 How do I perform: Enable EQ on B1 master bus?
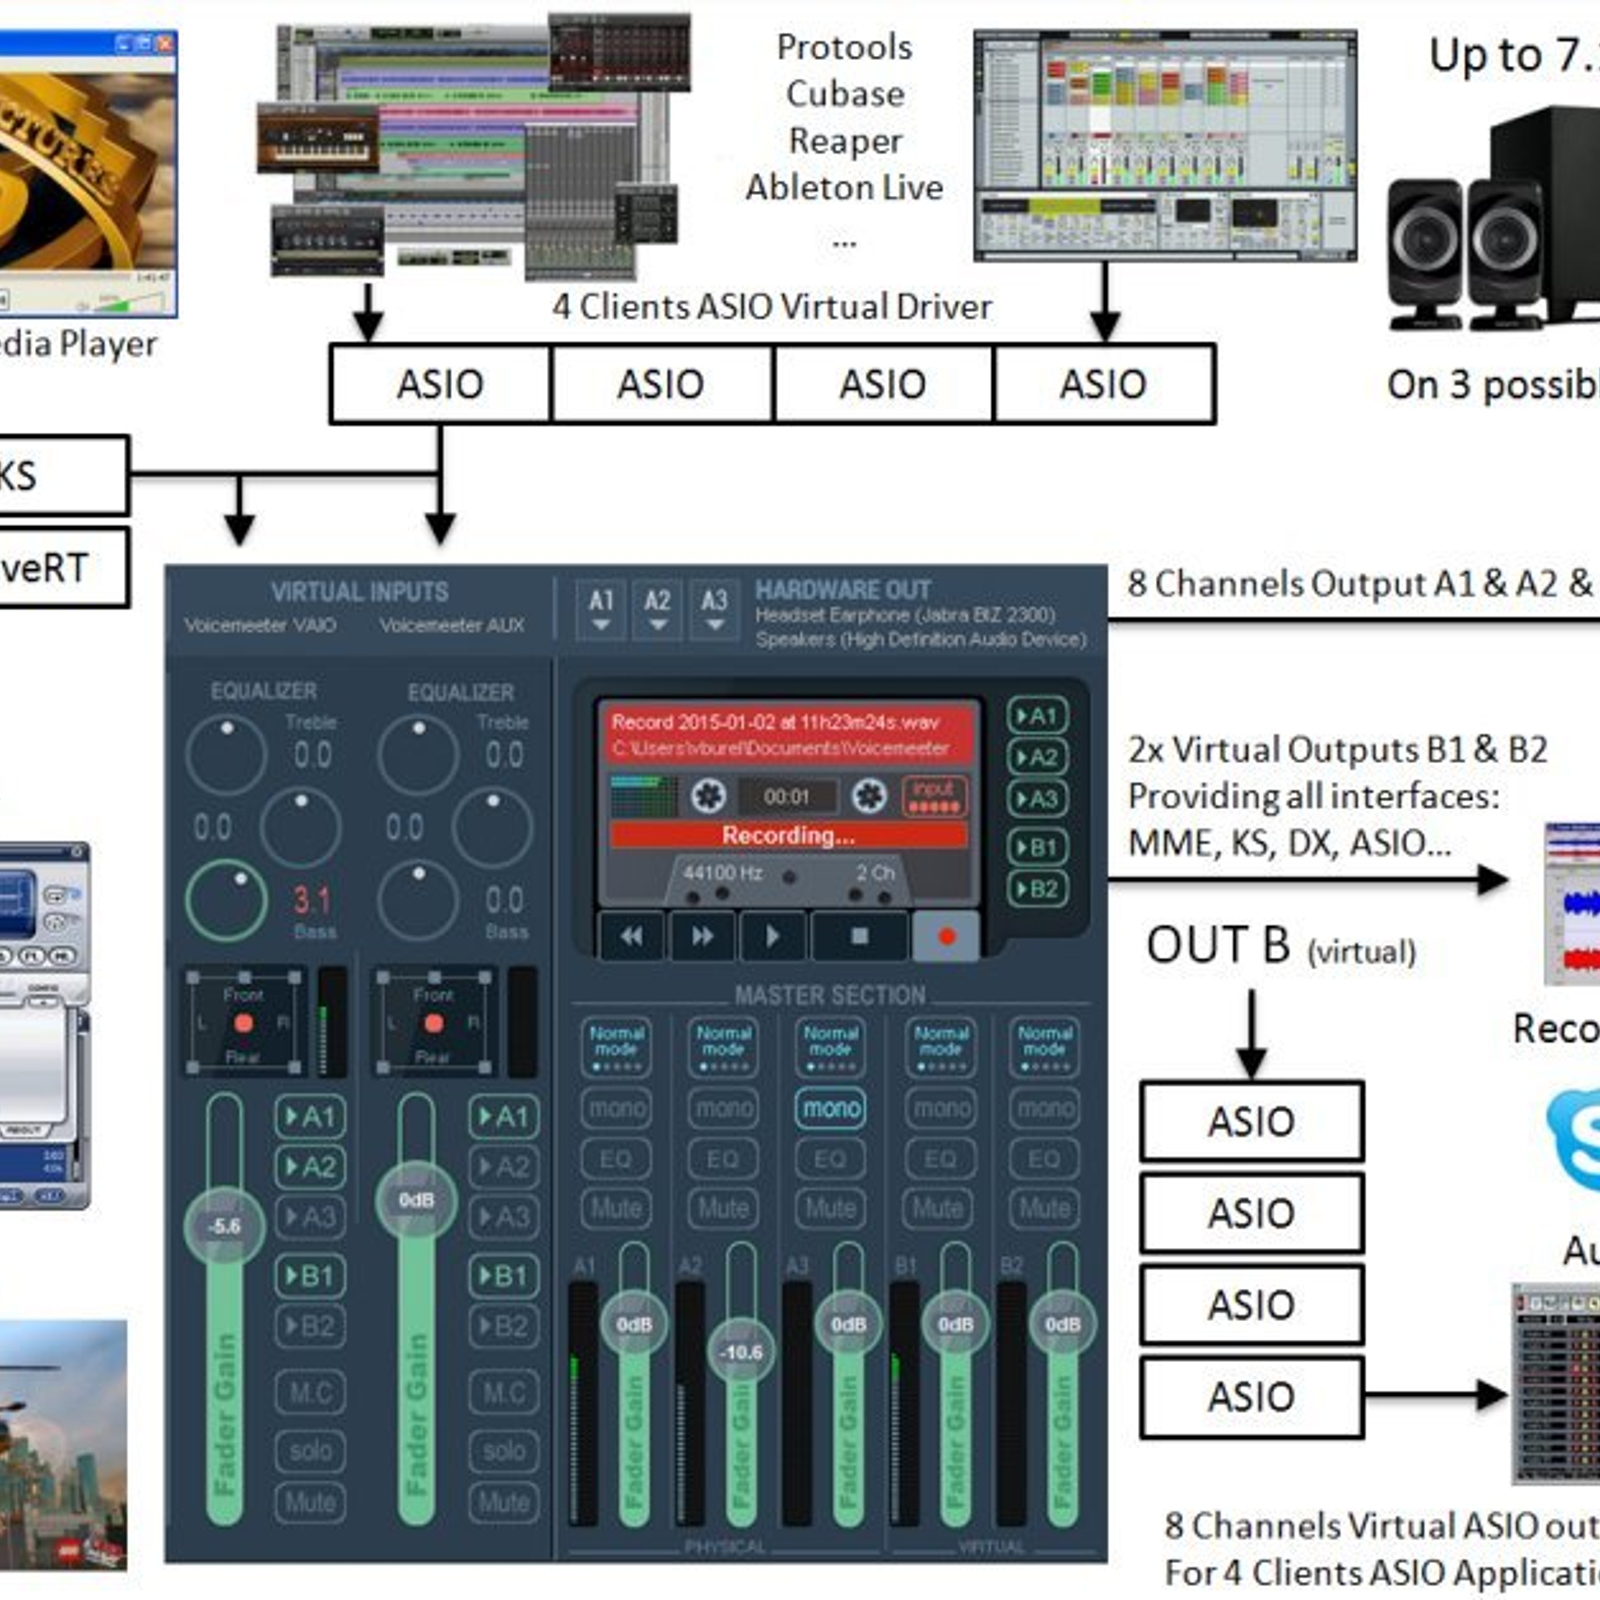940,1159
